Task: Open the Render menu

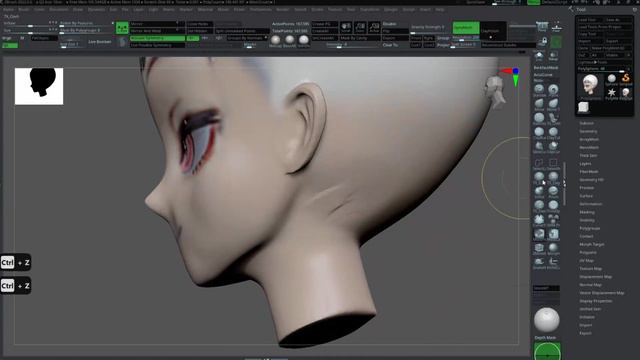Action: (x=282, y=9)
